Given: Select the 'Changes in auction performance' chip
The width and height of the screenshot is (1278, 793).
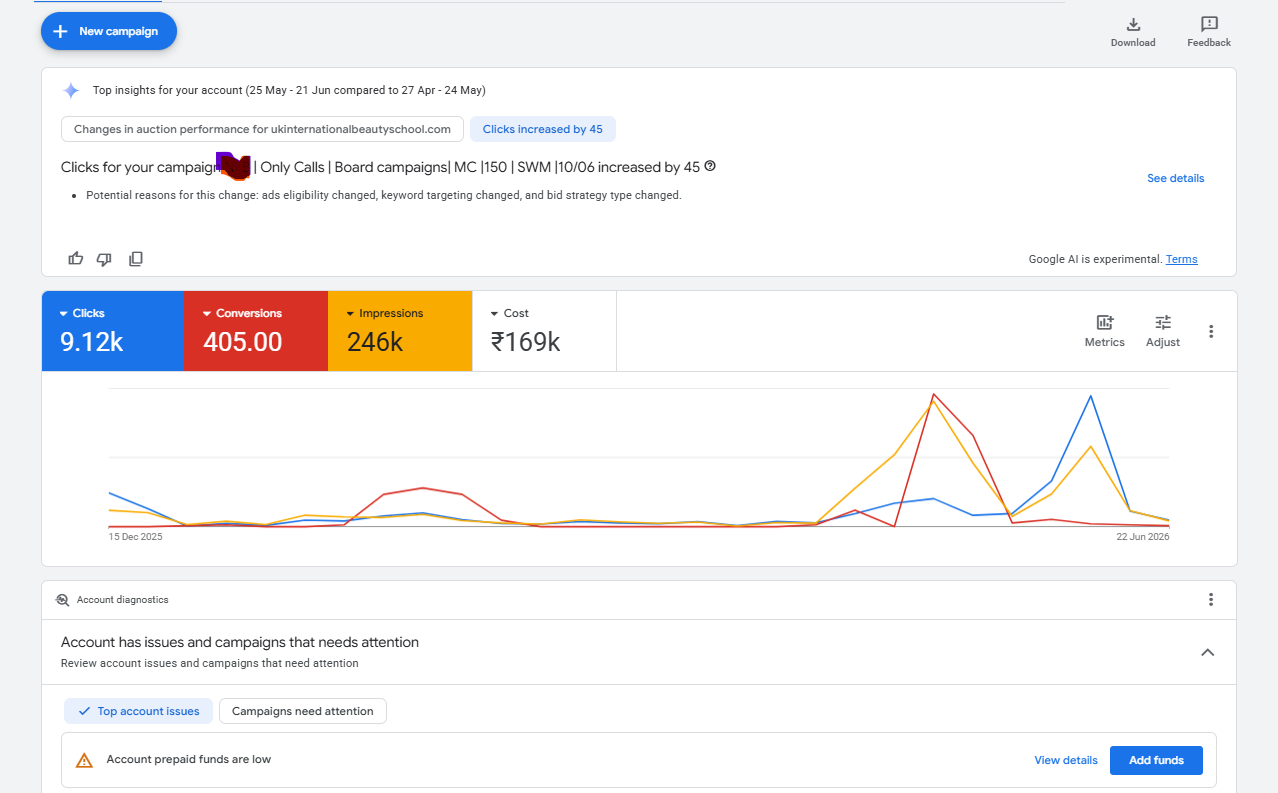Looking at the screenshot, I should [263, 129].
